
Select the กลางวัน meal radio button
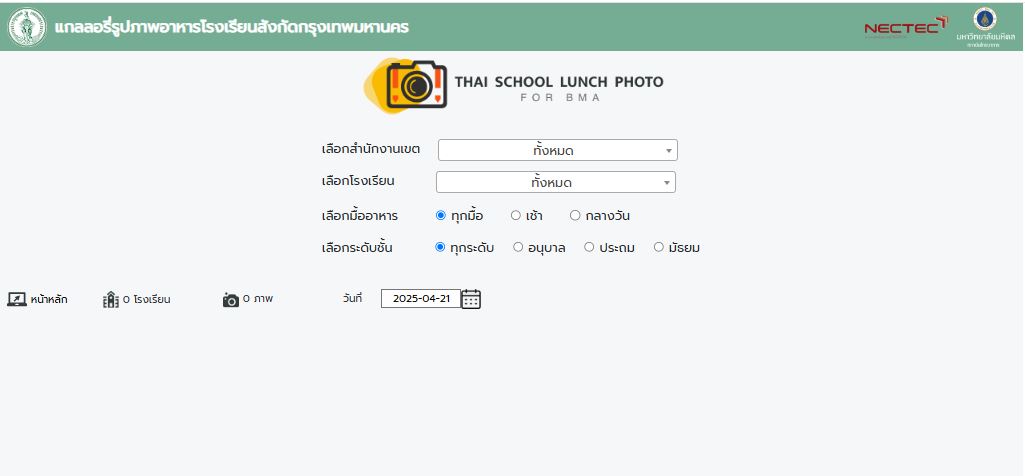click(x=575, y=215)
